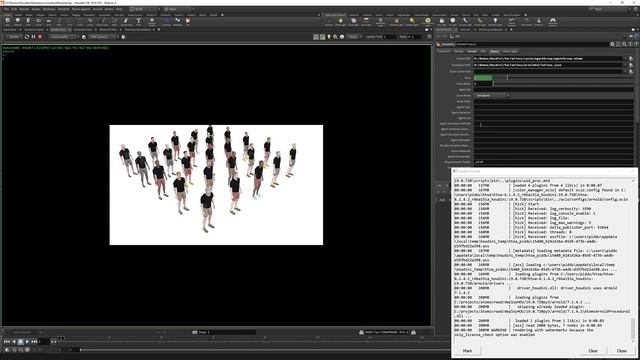The height and width of the screenshot is (360, 640).
Task: Click Close in the console window
Action: coord(622,351)
